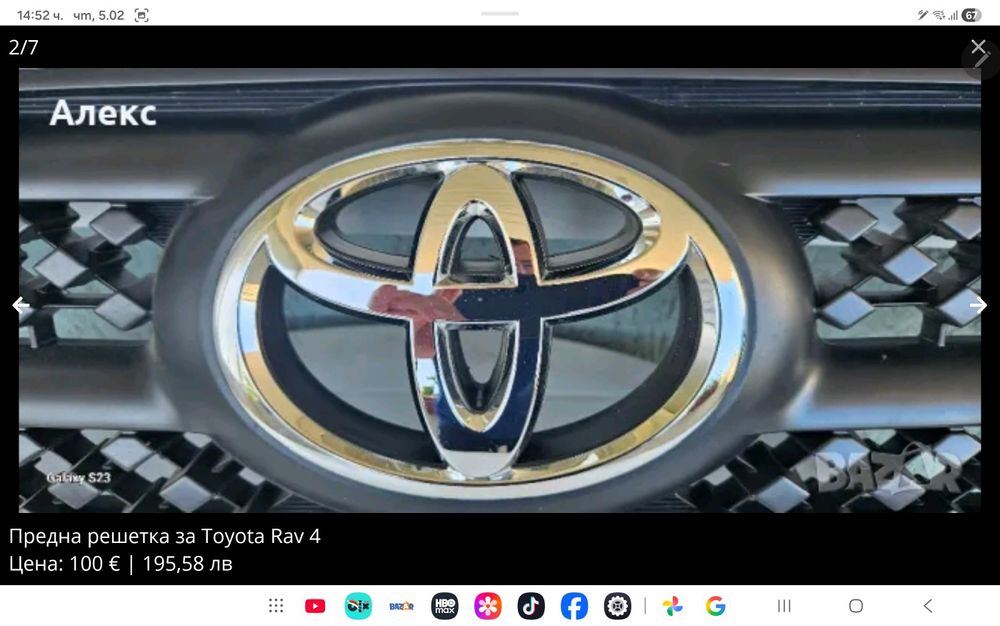The width and height of the screenshot is (1000, 626).
Task: Tap the Toyota emblem photo
Action: (x=499, y=290)
